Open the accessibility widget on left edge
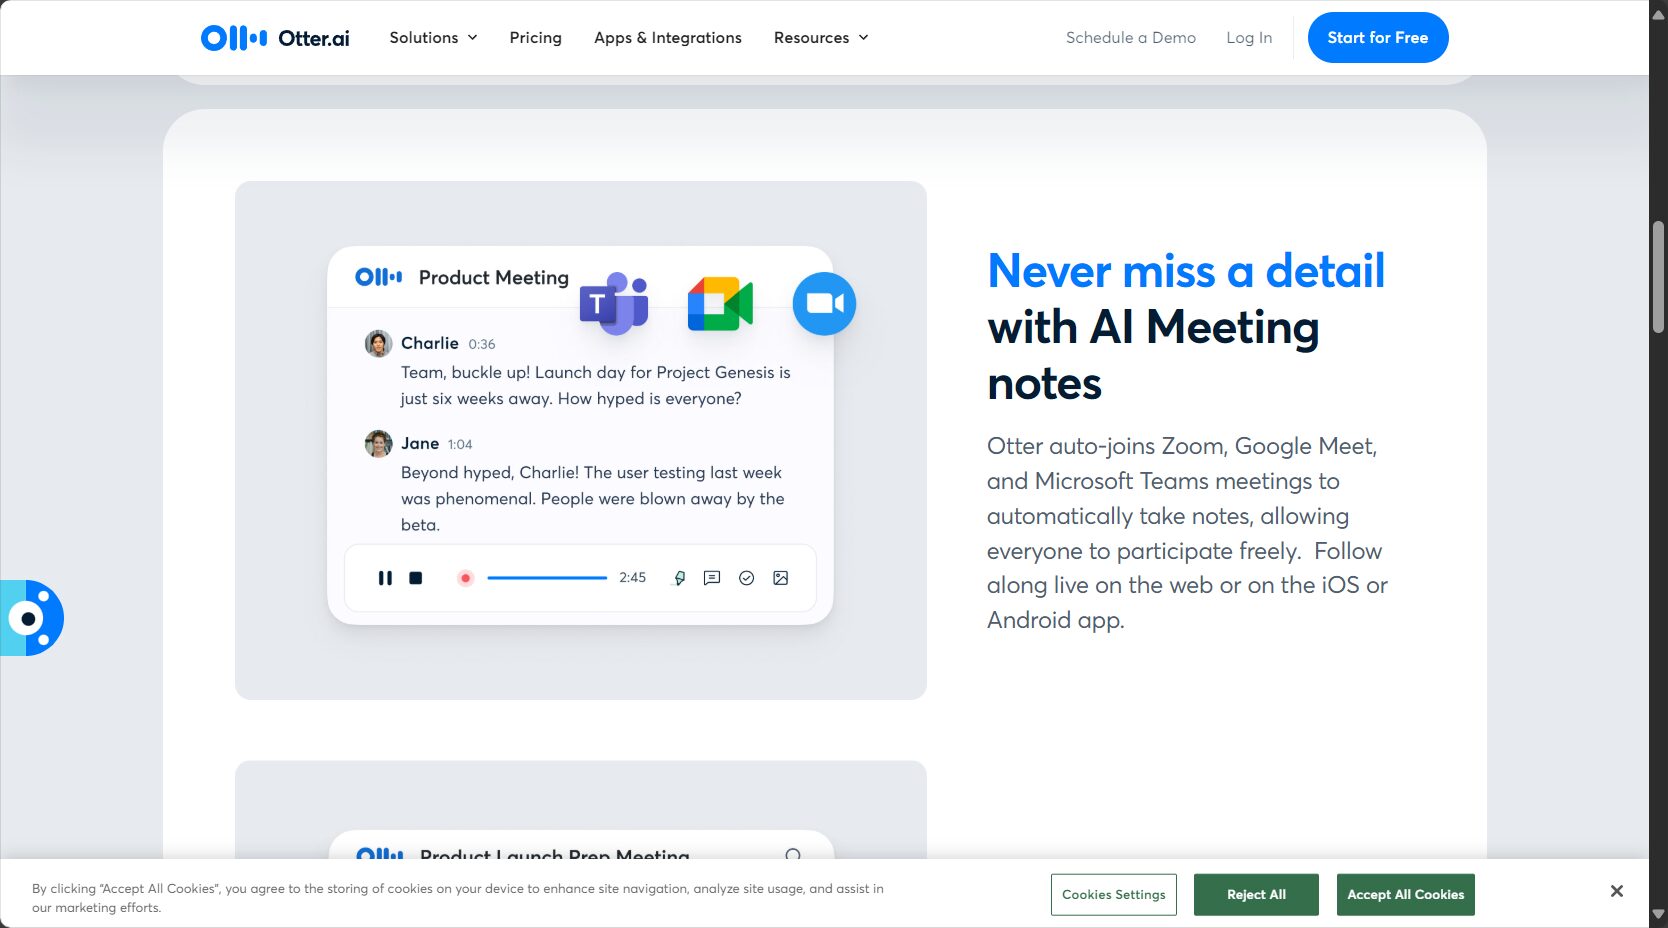The height and width of the screenshot is (928, 1668). point(31,618)
